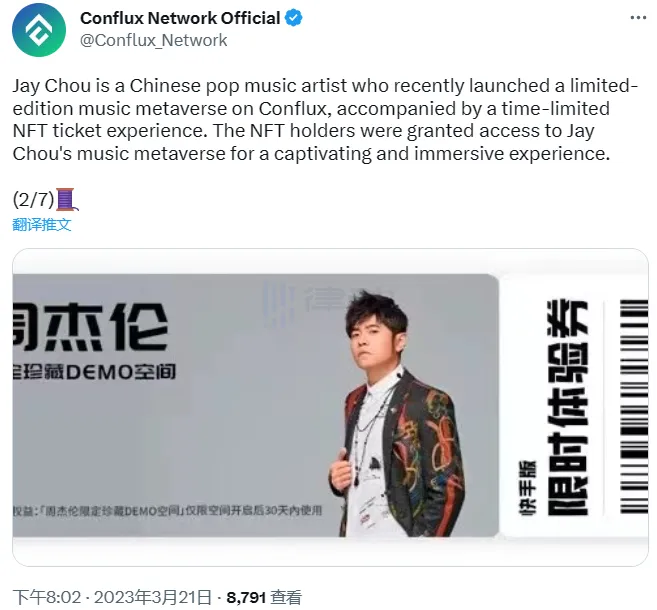The height and width of the screenshot is (610, 657).
Task: Open the three-dot more options menu
Action: pyautogui.click(x=638, y=18)
